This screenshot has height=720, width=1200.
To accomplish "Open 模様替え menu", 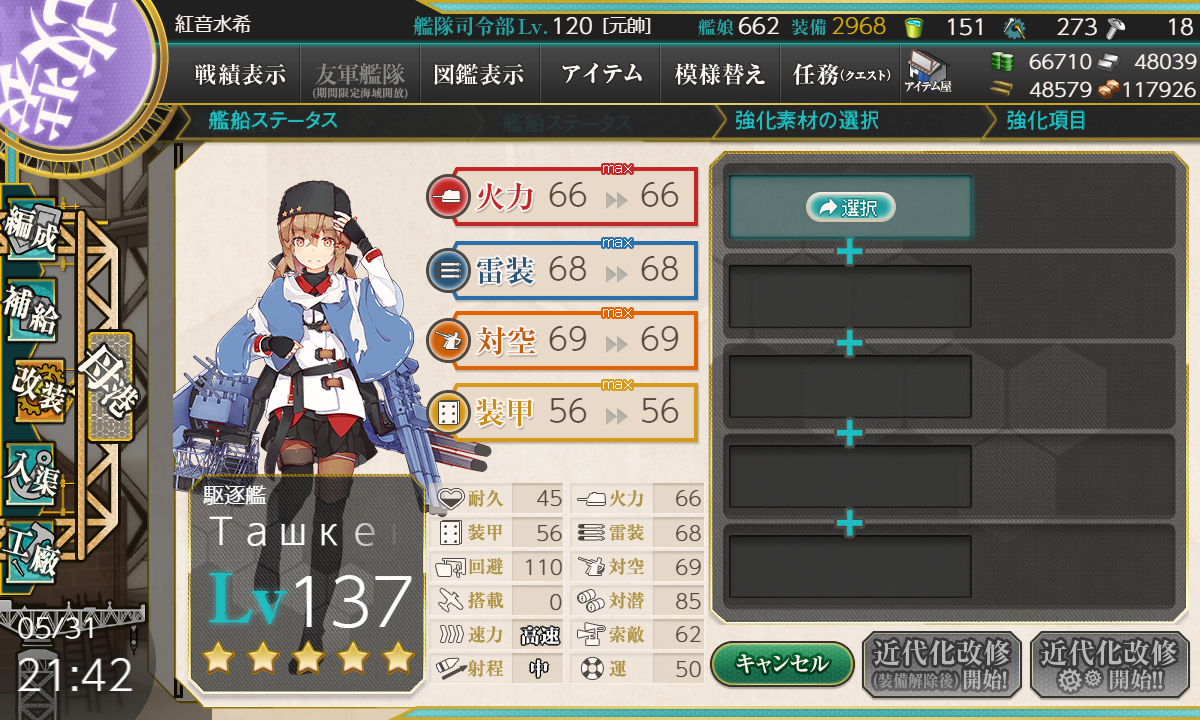I will click(719, 74).
